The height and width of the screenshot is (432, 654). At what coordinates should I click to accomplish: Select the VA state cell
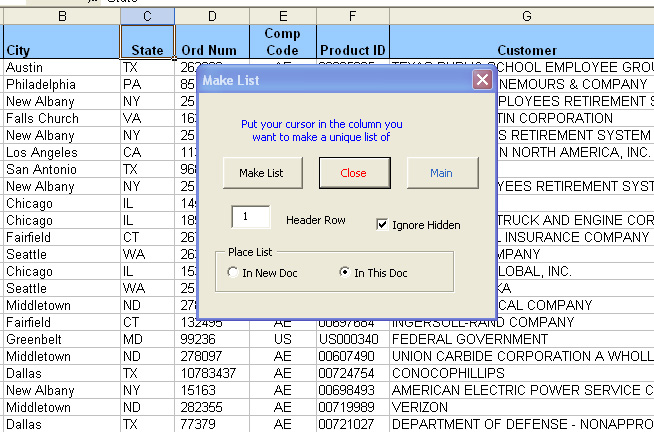tap(147, 118)
